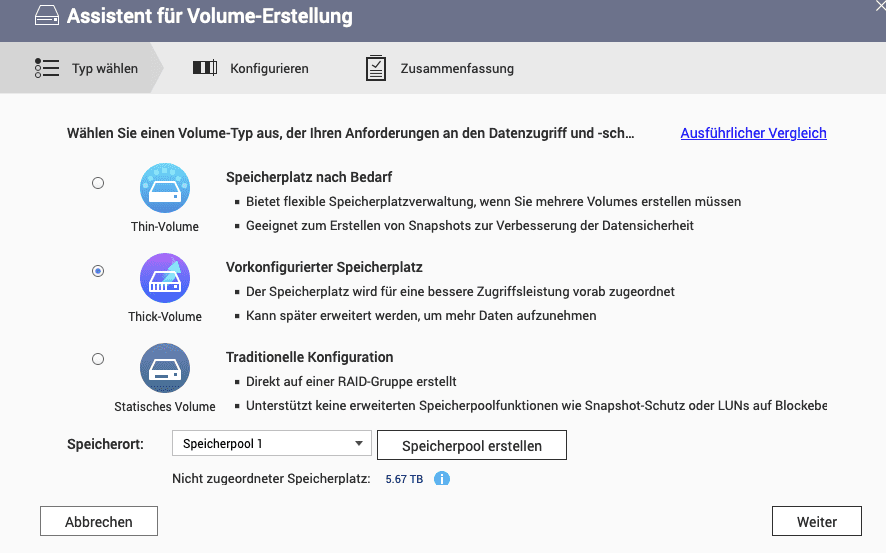The image size is (886, 553).
Task: Click the Konfigurieren step icon
Action: [205, 68]
